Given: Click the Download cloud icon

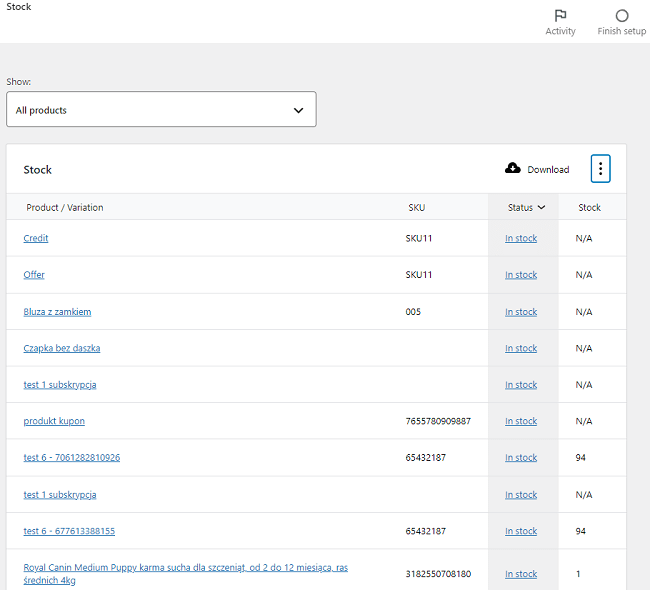Looking at the screenshot, I should 513,168.
